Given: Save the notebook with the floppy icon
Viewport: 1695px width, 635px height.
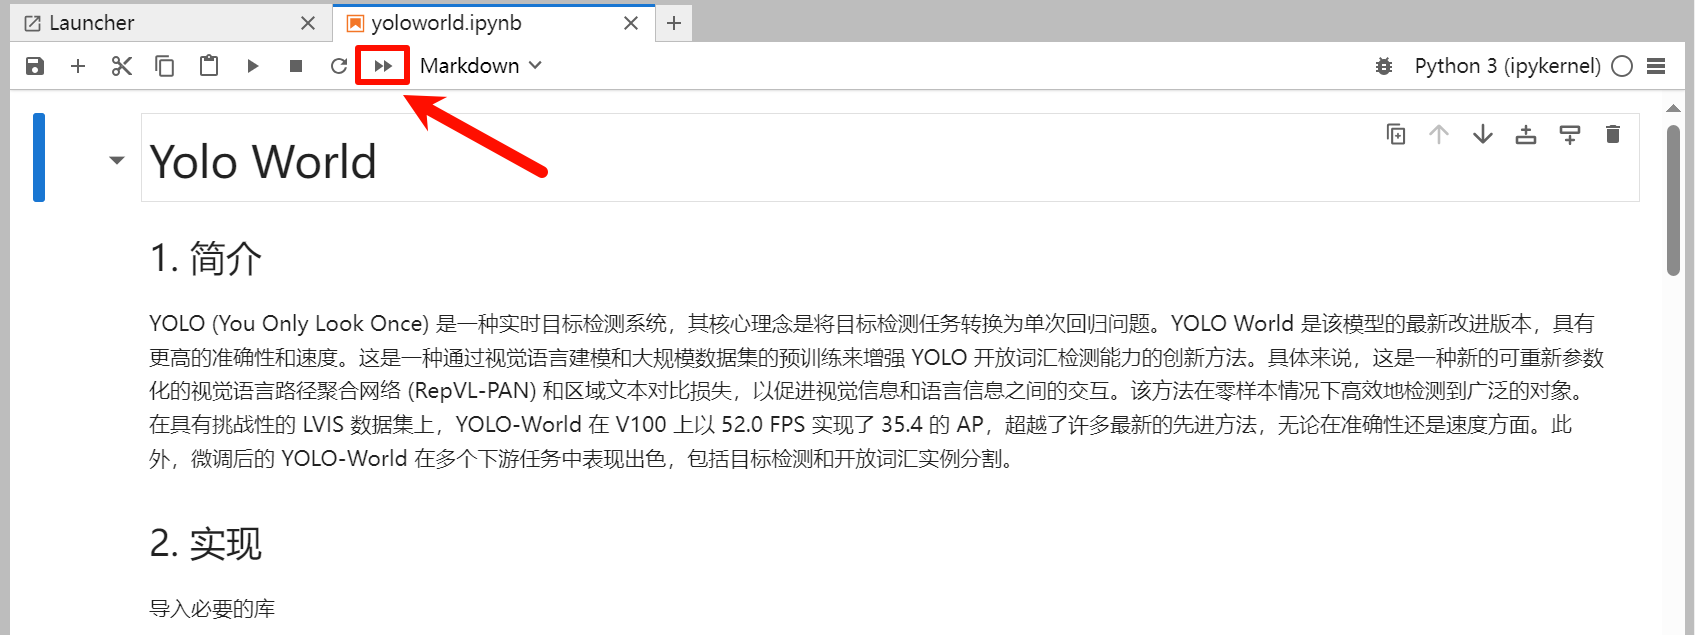Looking at the screenshot, I should click(x=35, y=66).
